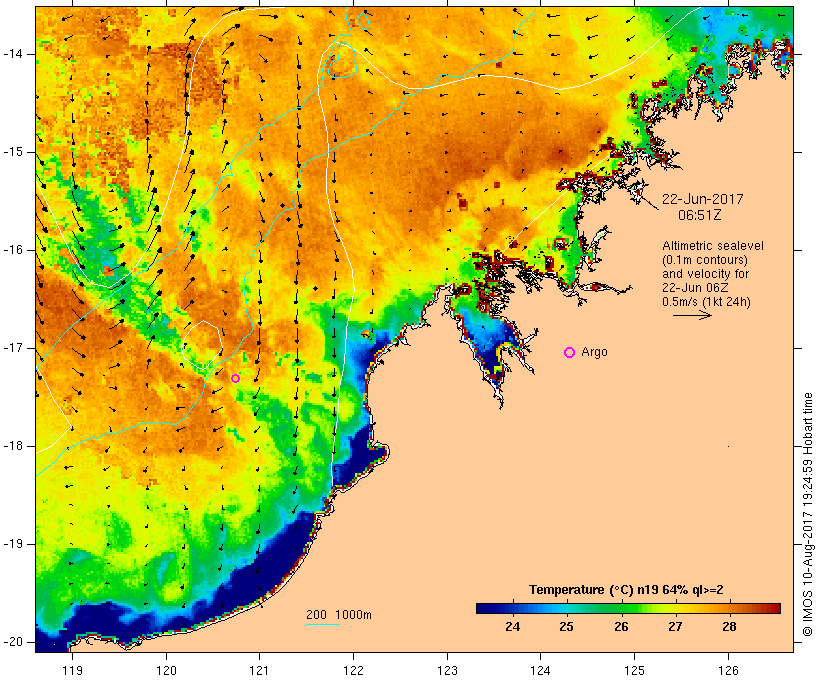Click the '0.5m/s (1kt 24h)' text

(706, 302)
